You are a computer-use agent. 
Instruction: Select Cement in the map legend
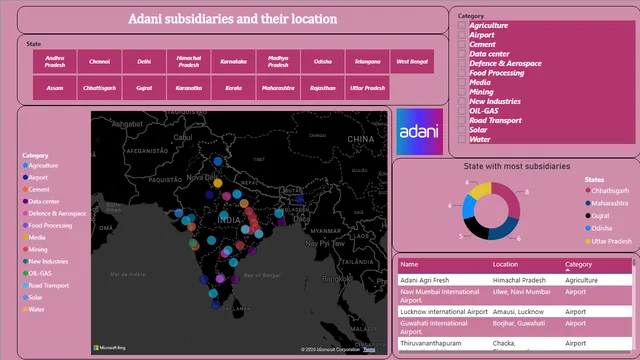tap(36, 189)
